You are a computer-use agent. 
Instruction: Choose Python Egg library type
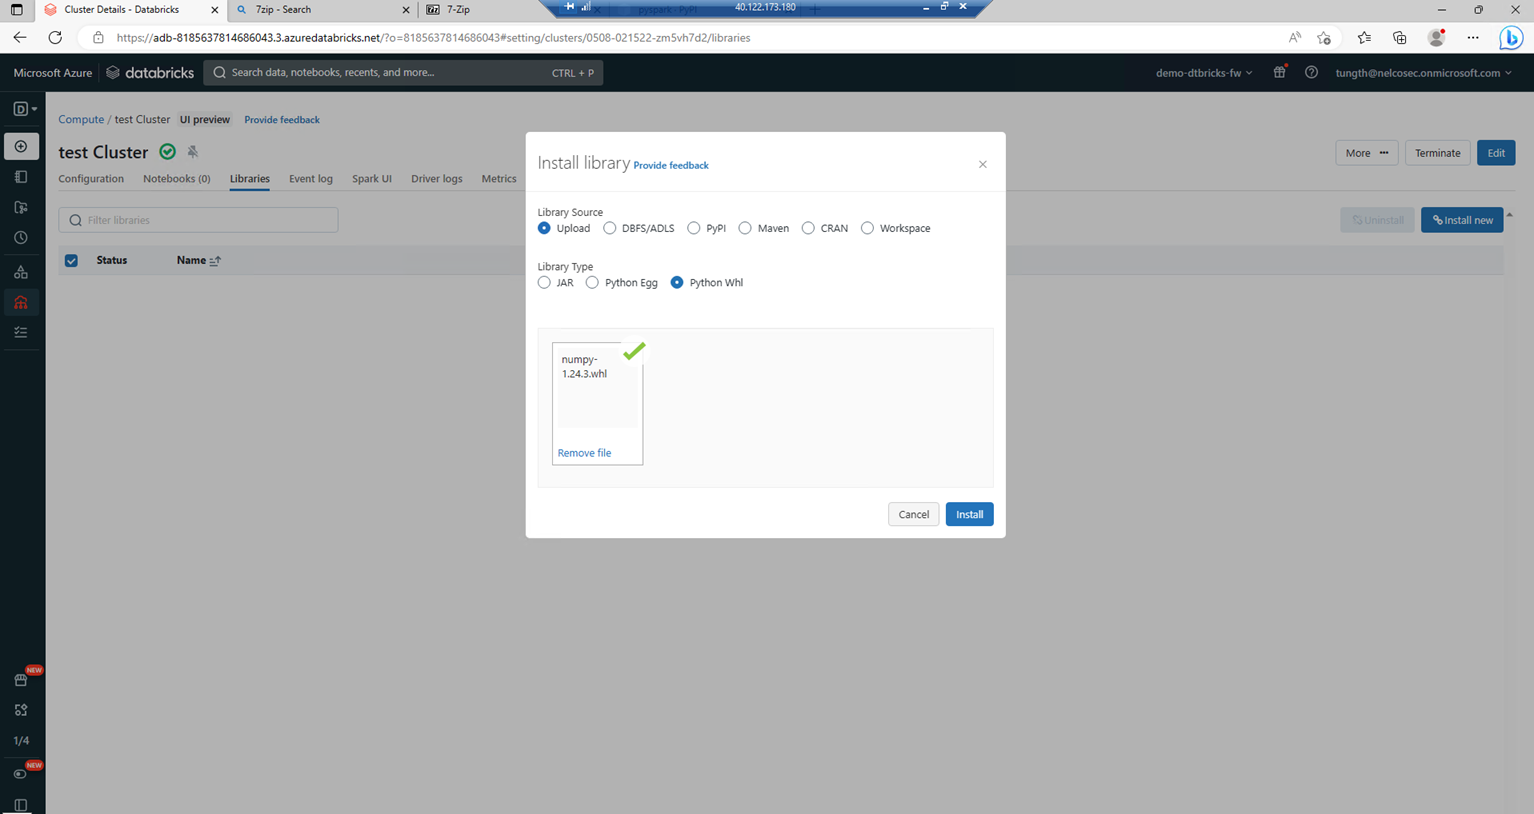592,283
